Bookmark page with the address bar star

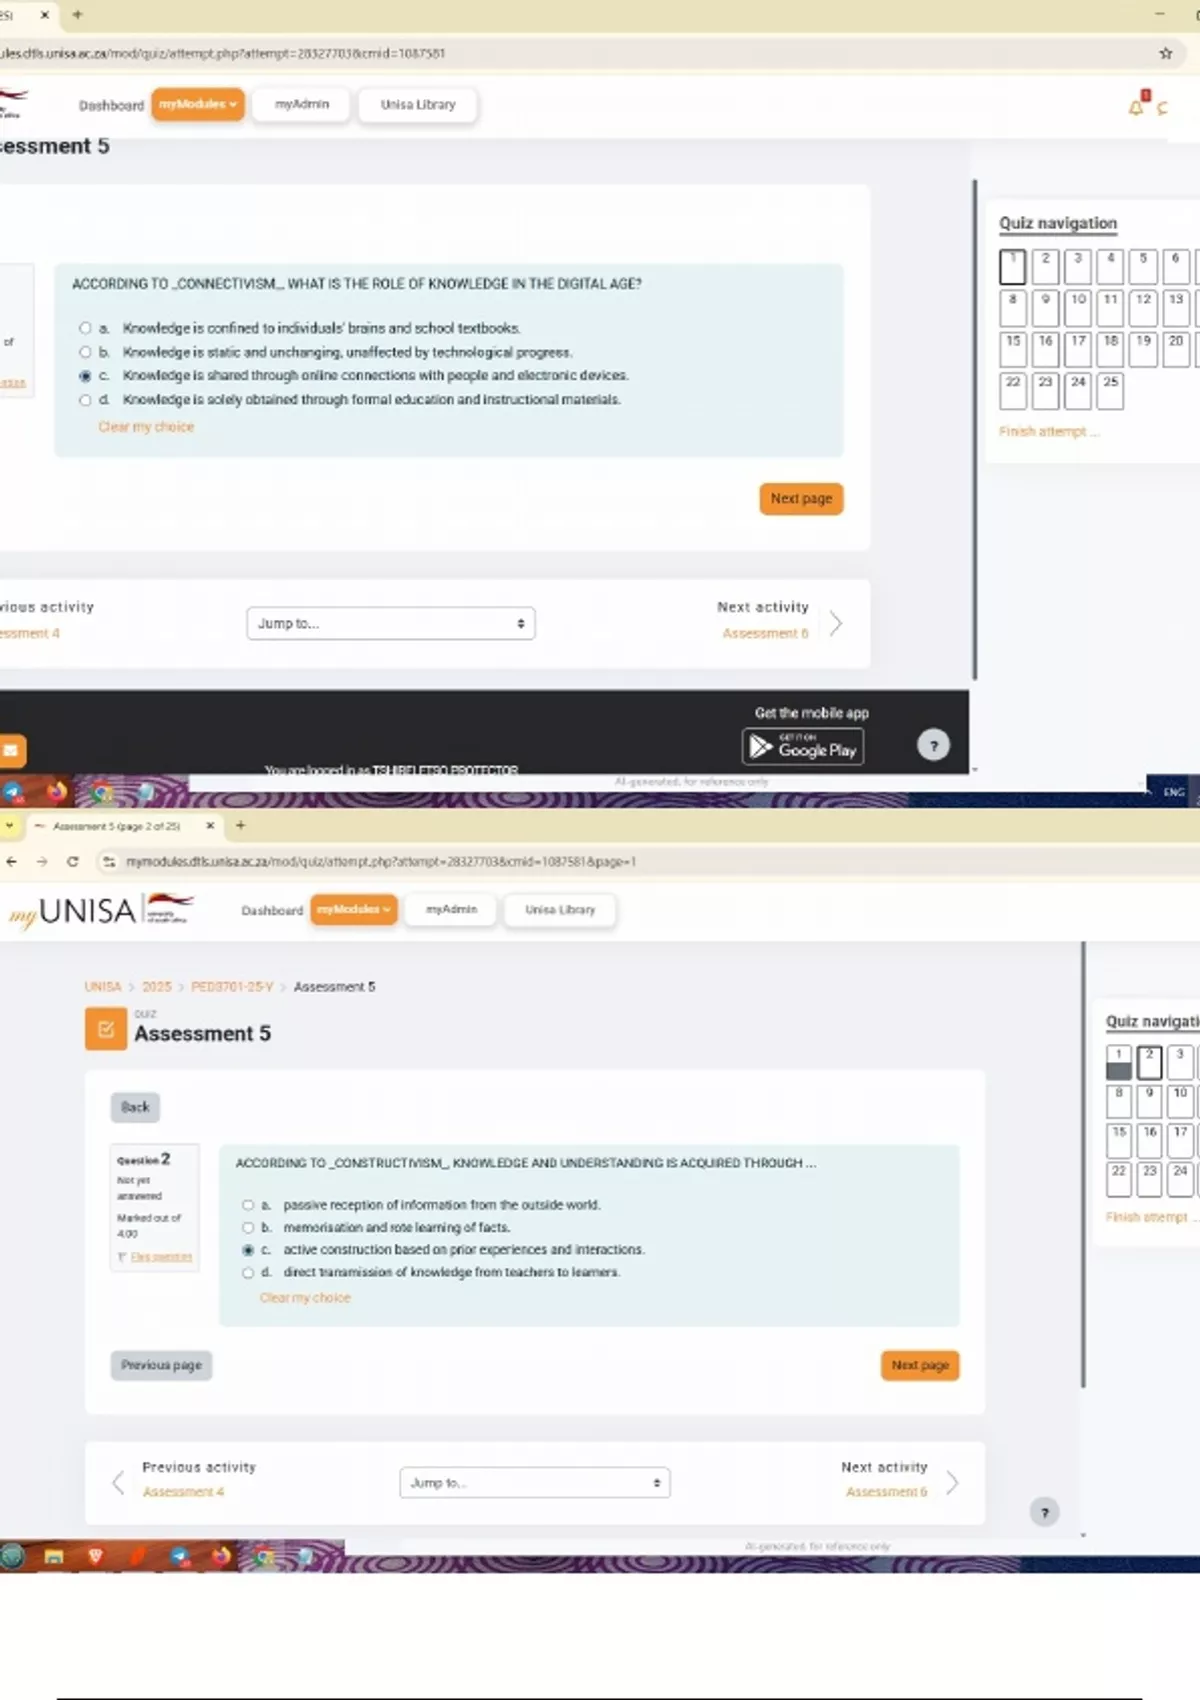coord(1165,53)
